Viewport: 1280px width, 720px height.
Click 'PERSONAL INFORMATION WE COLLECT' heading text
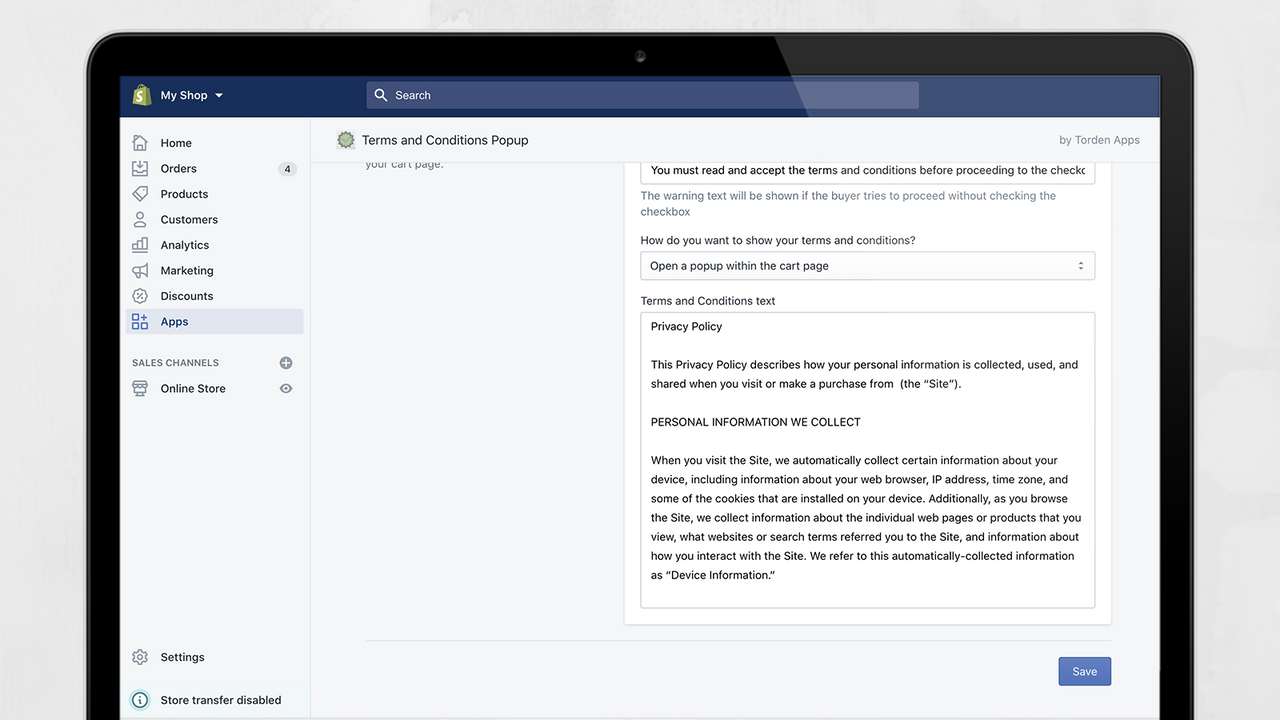coord(756,422)
